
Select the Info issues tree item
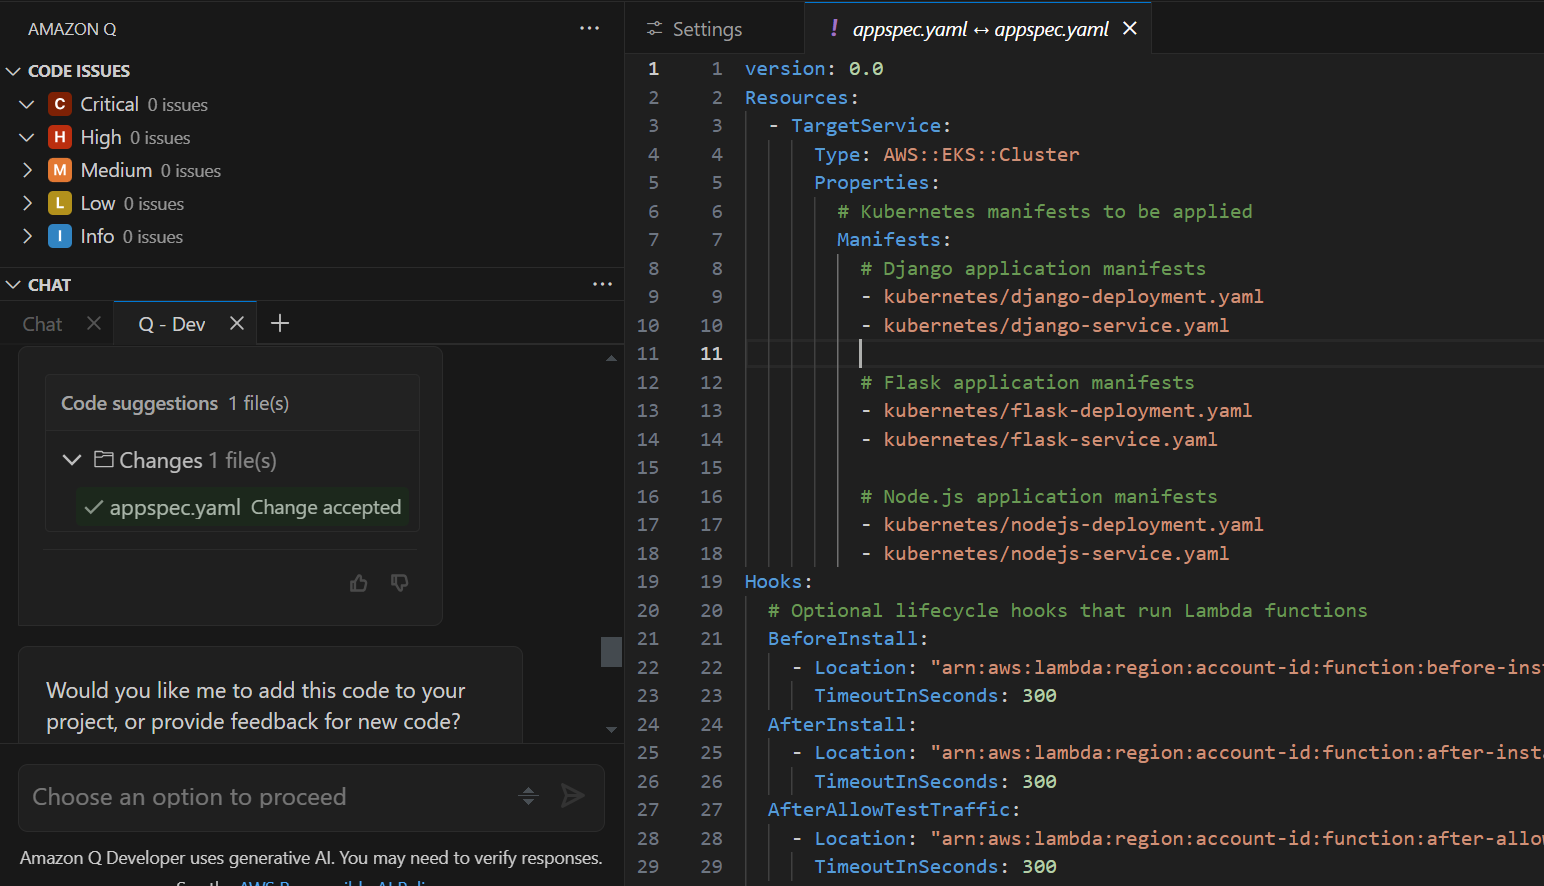click(116, 236)
